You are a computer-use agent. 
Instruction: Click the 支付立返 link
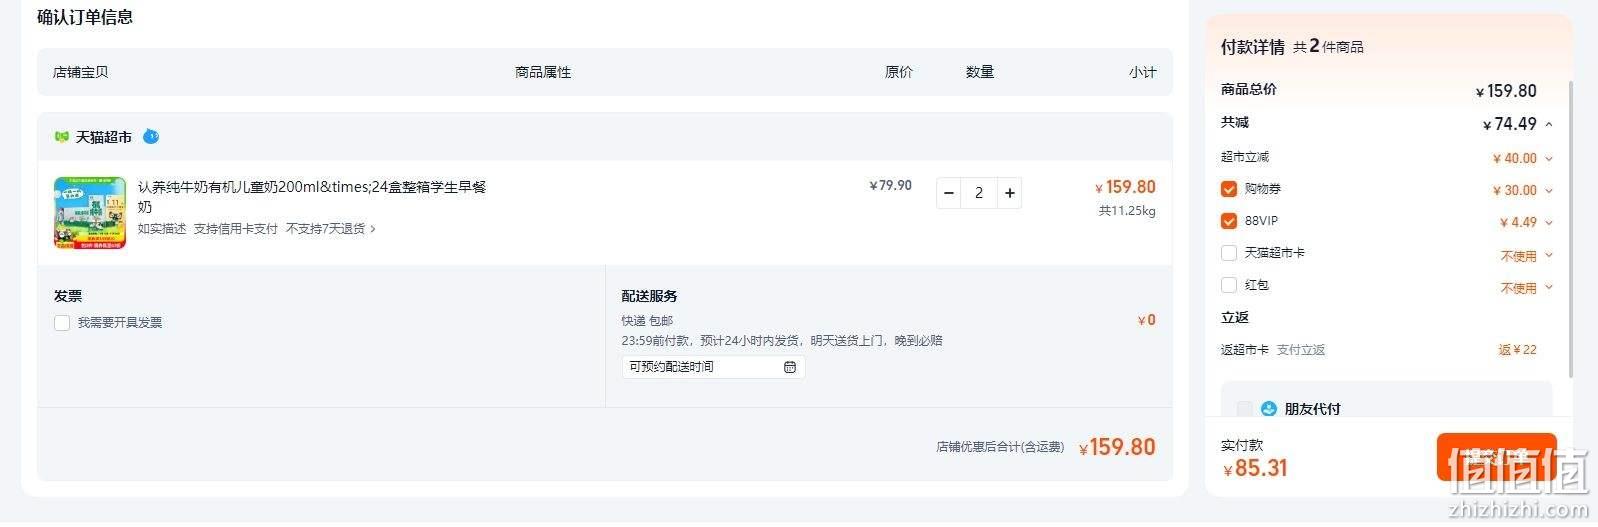pyautogui.click(x=1301, y=350)
